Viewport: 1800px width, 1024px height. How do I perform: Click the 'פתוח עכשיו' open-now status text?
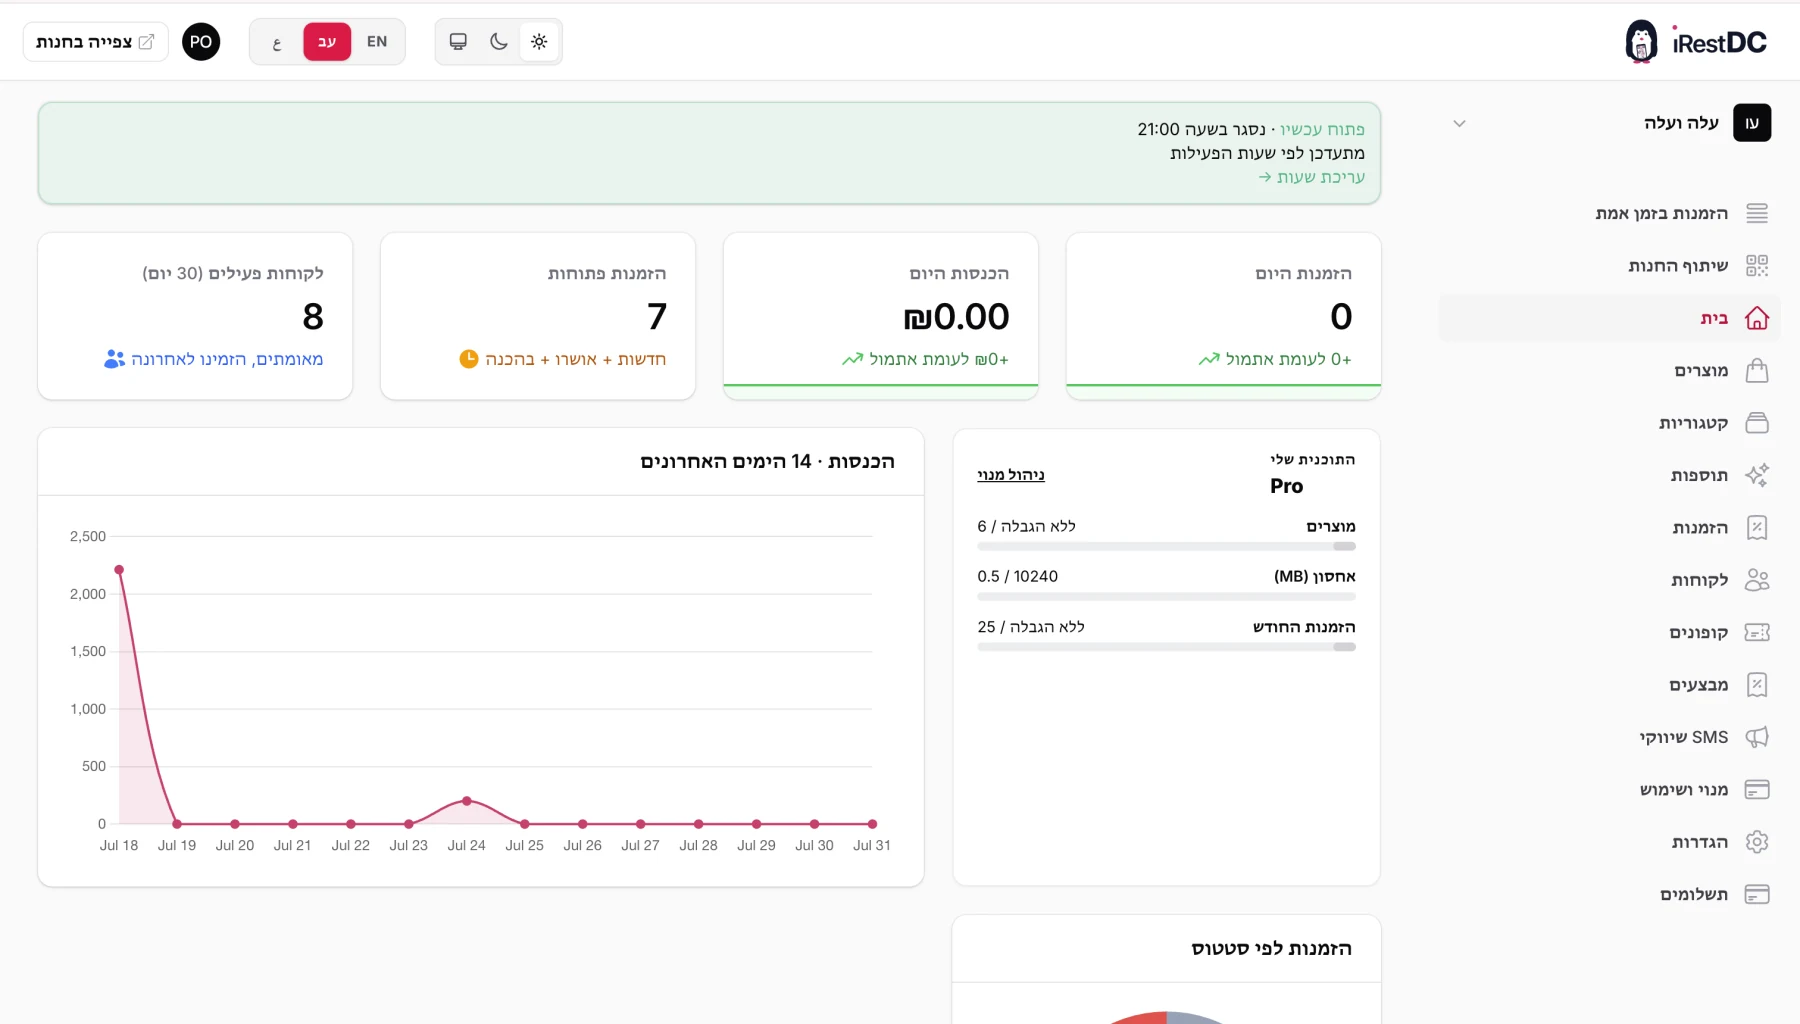[1322, 130]
